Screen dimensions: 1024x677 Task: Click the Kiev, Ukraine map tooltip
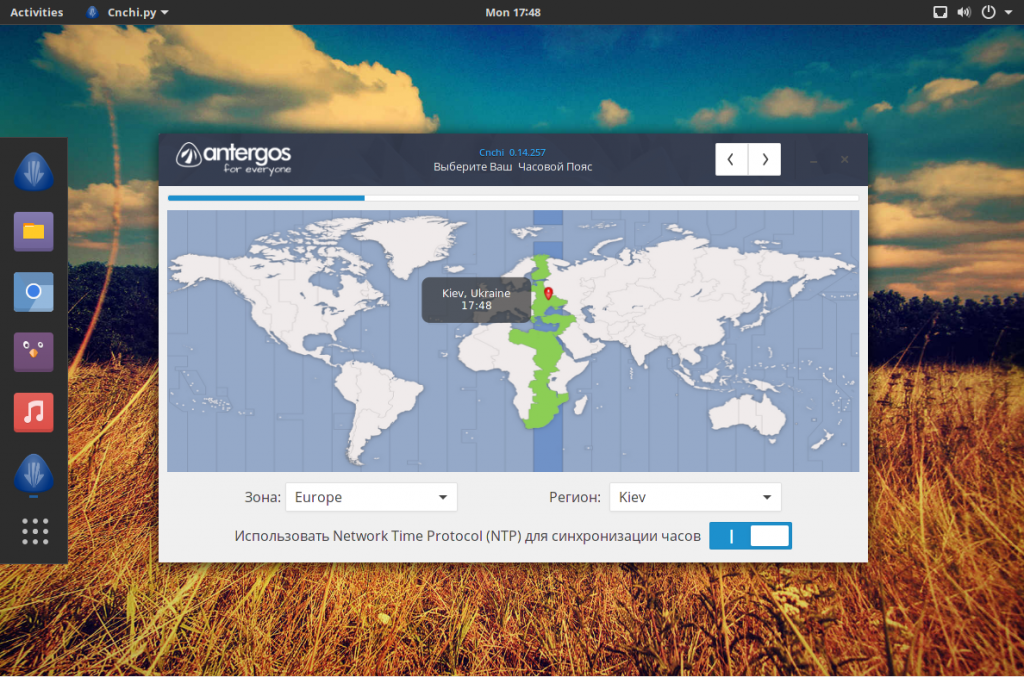[476, 300]
